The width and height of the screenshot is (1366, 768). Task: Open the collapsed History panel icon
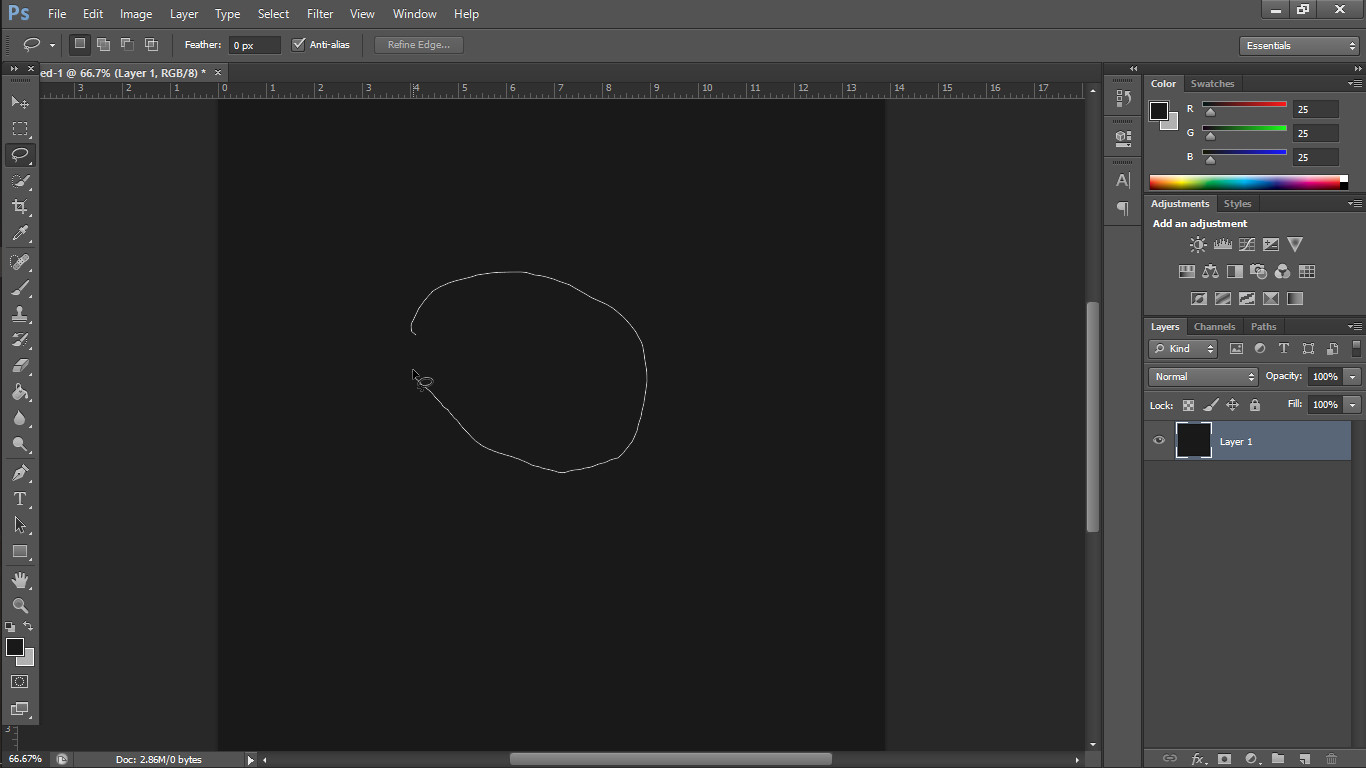(1123, 99)
